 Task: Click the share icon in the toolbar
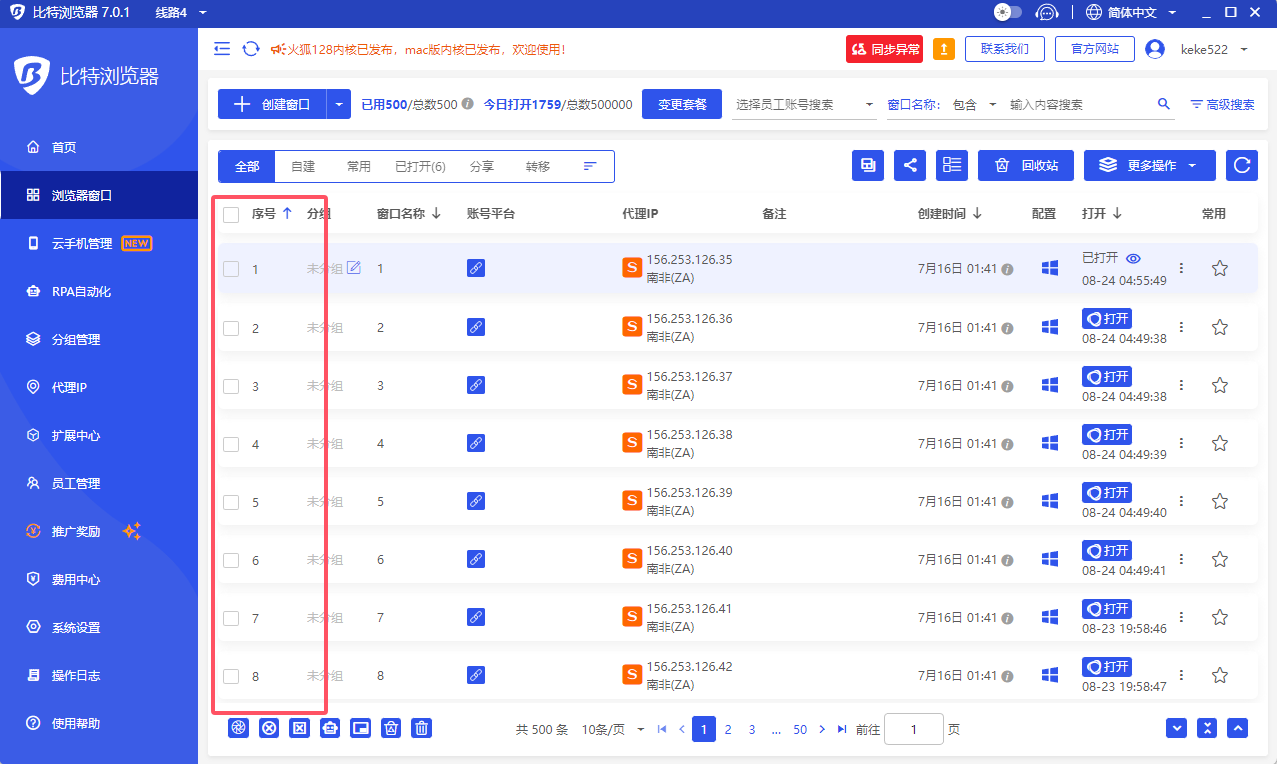point(909,166)
